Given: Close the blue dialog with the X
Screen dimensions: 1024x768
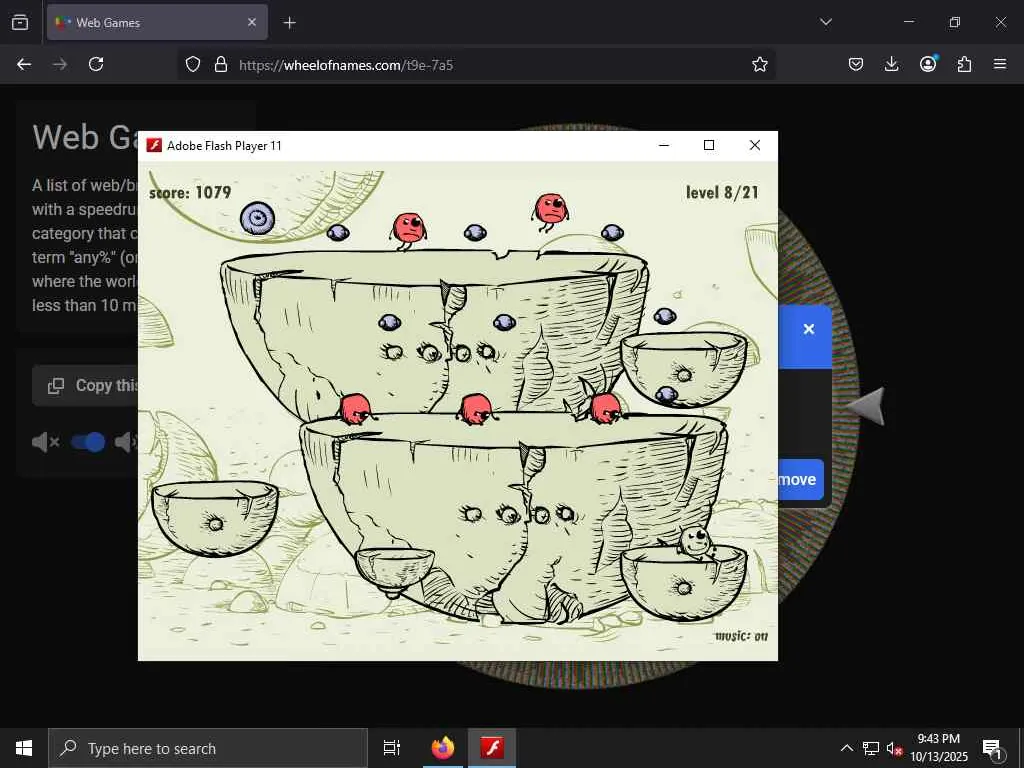Looking at the screenshot, I should [x=808, y=329].
